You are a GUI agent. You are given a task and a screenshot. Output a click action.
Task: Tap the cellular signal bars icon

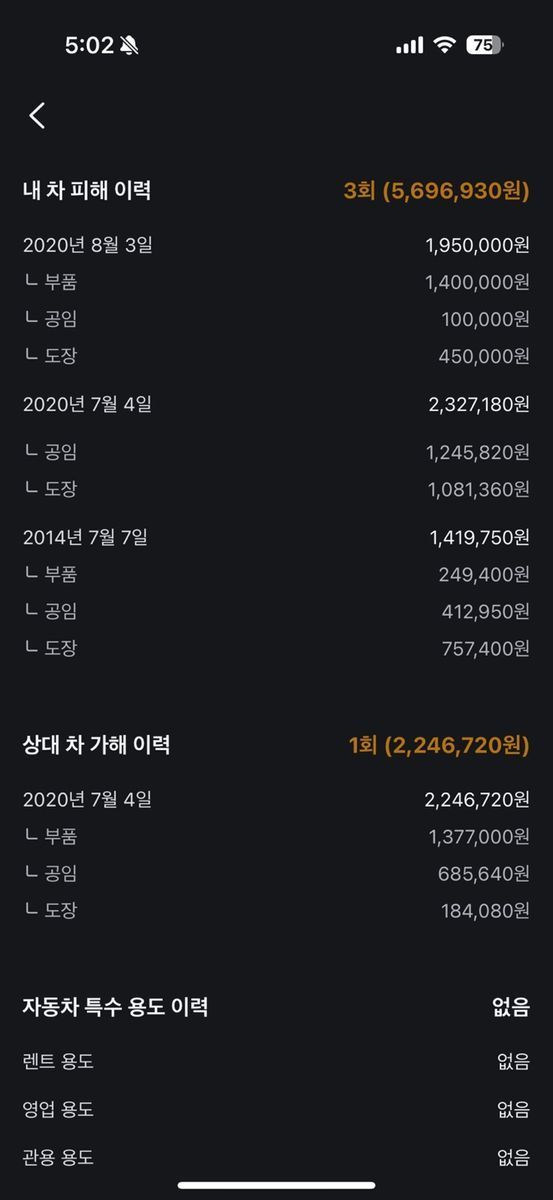coord(410,45)
